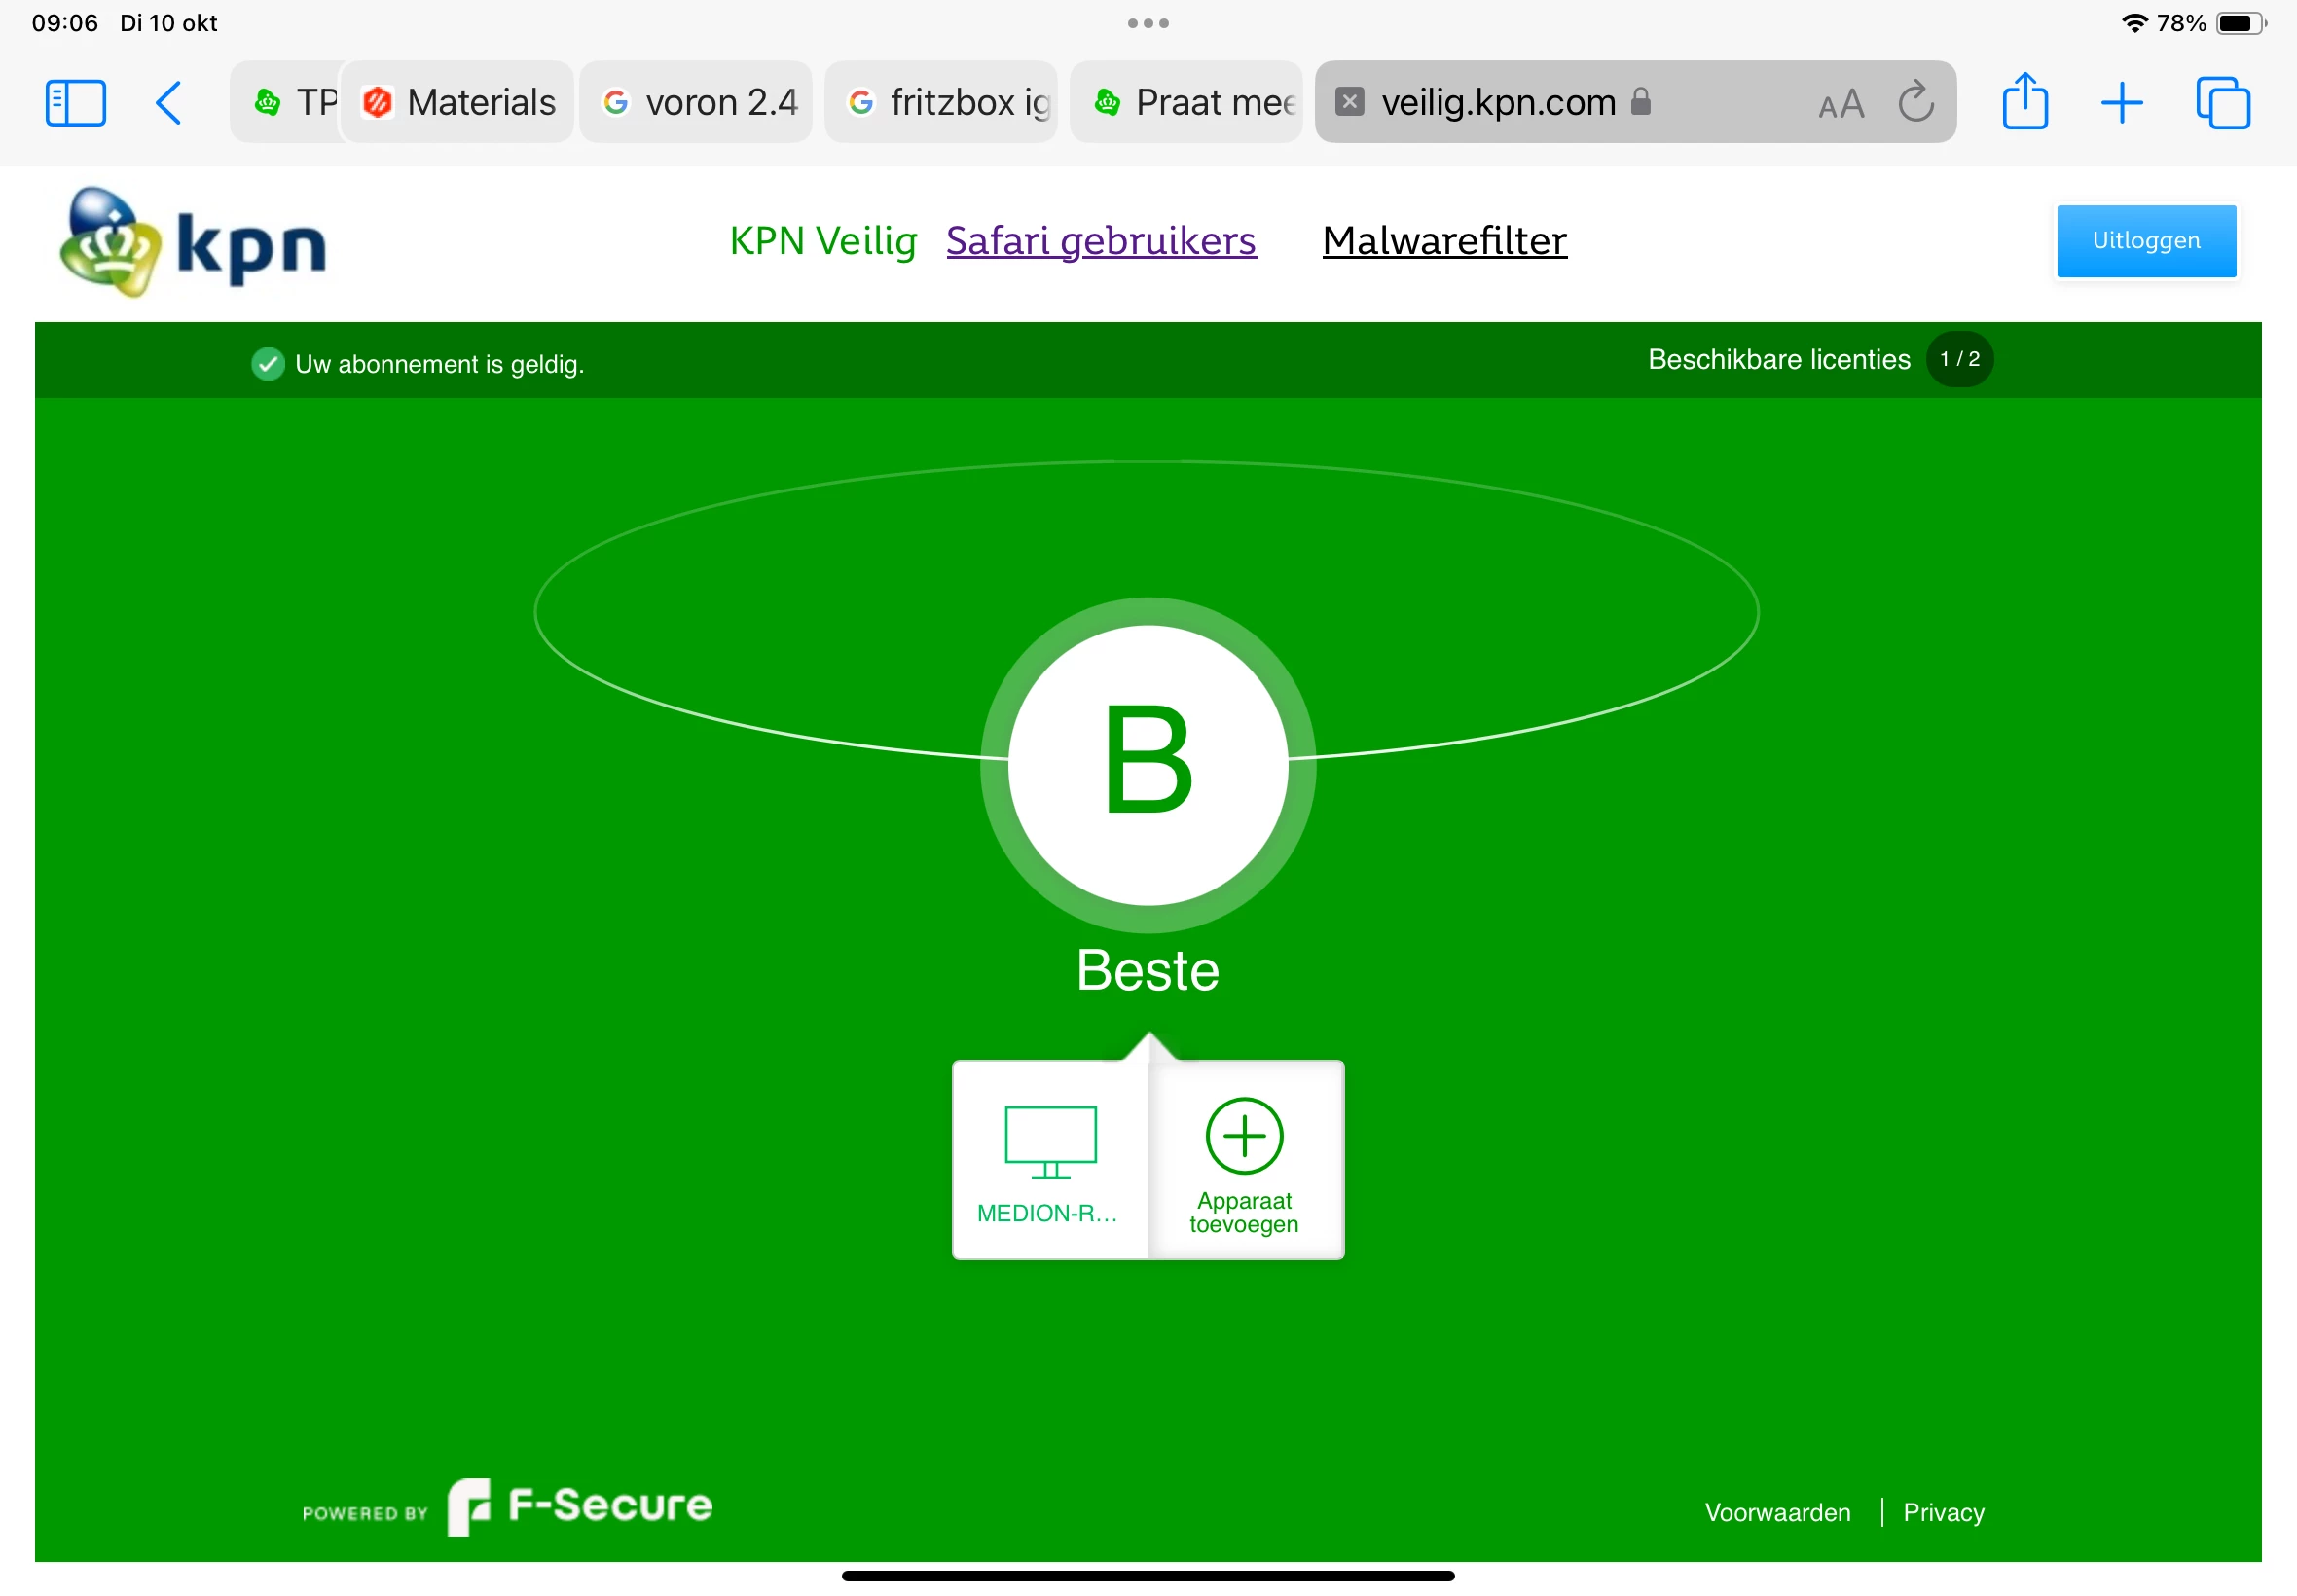Select the MEDION-R device monitor icon
The width and height of the screenshot is (2297, 1596).
pos(1050,1142)
